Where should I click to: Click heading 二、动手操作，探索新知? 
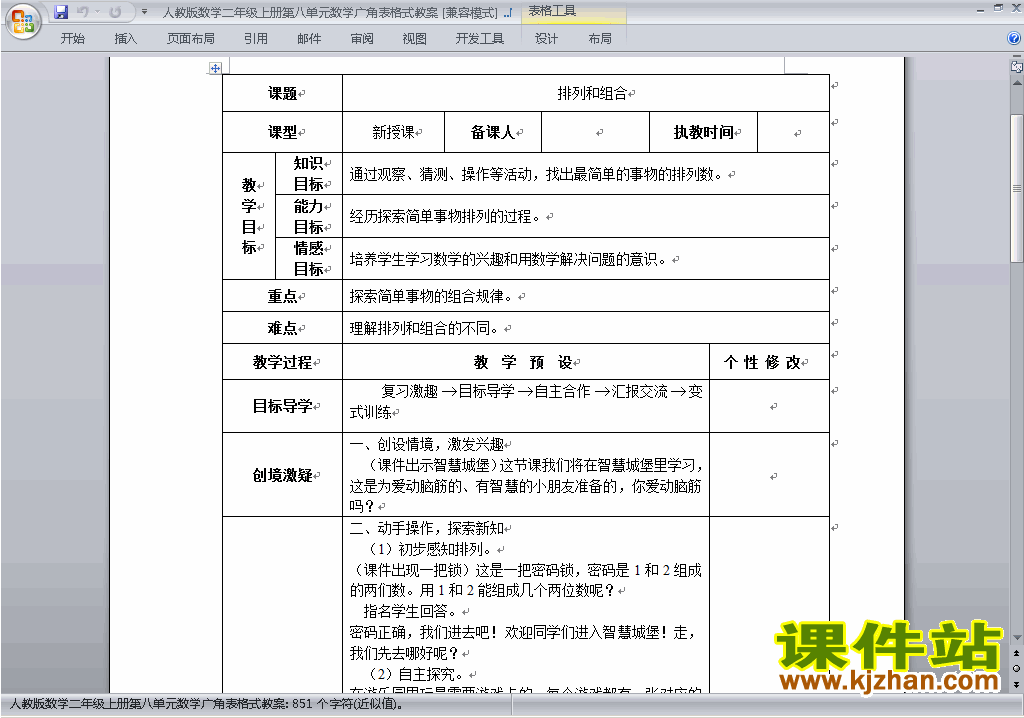click(x=427, y=528)
